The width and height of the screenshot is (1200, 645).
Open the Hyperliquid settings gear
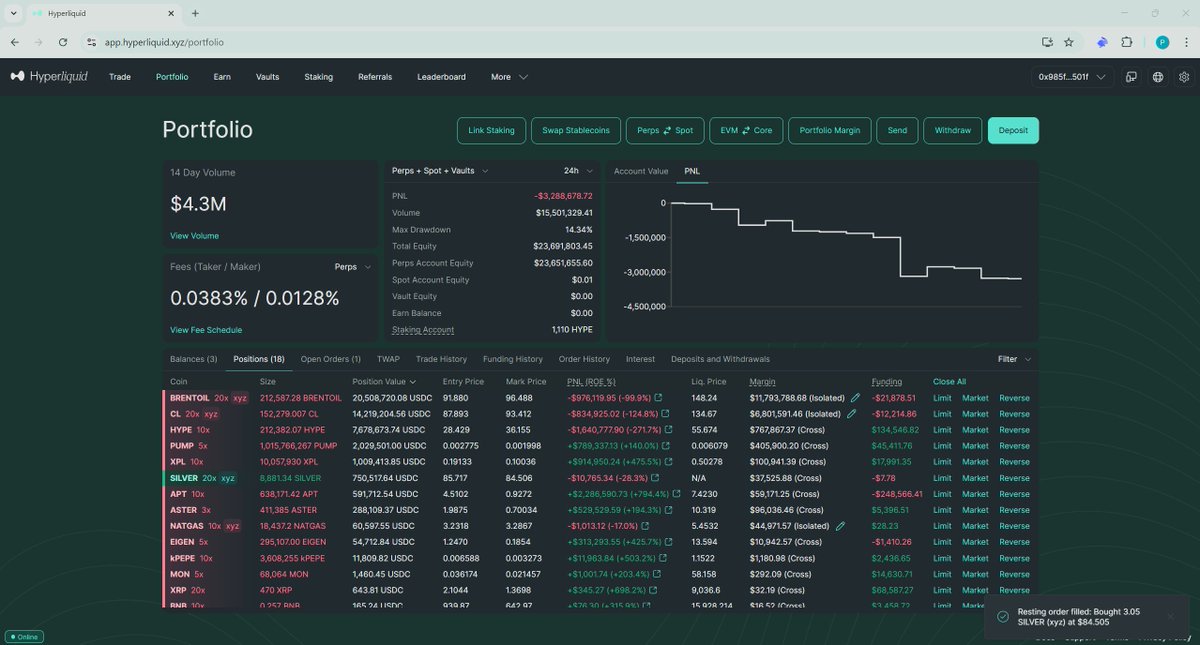pos(1184,77)
